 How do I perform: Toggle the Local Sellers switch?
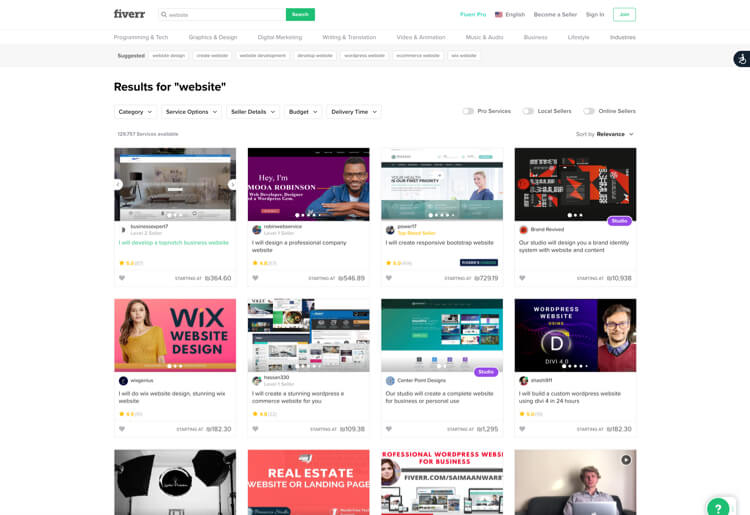(x=528, y=111)
